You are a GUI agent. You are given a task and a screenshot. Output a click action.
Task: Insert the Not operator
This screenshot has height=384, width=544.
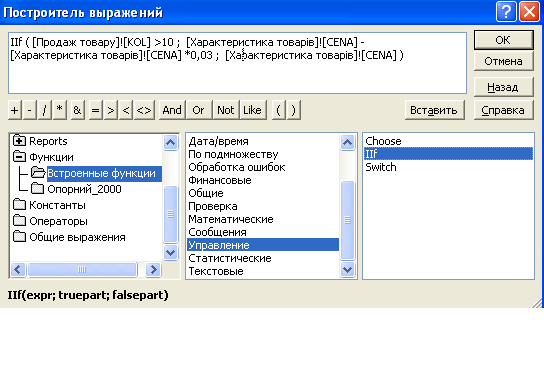[226, 110]
